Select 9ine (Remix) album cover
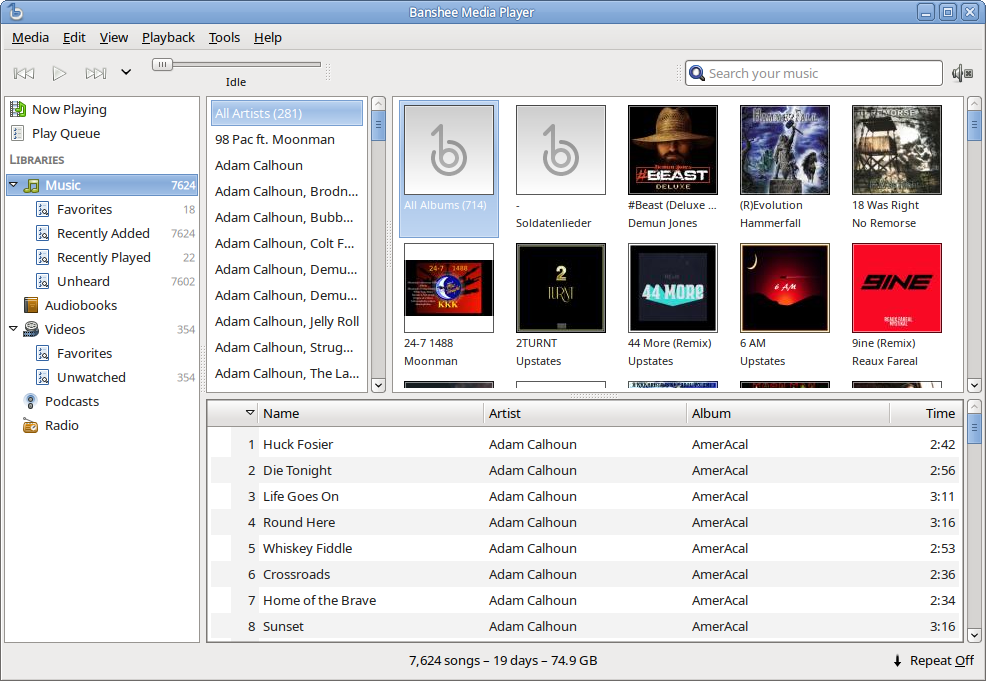Screen dimensions: 986x681 [x=897, y=288]
